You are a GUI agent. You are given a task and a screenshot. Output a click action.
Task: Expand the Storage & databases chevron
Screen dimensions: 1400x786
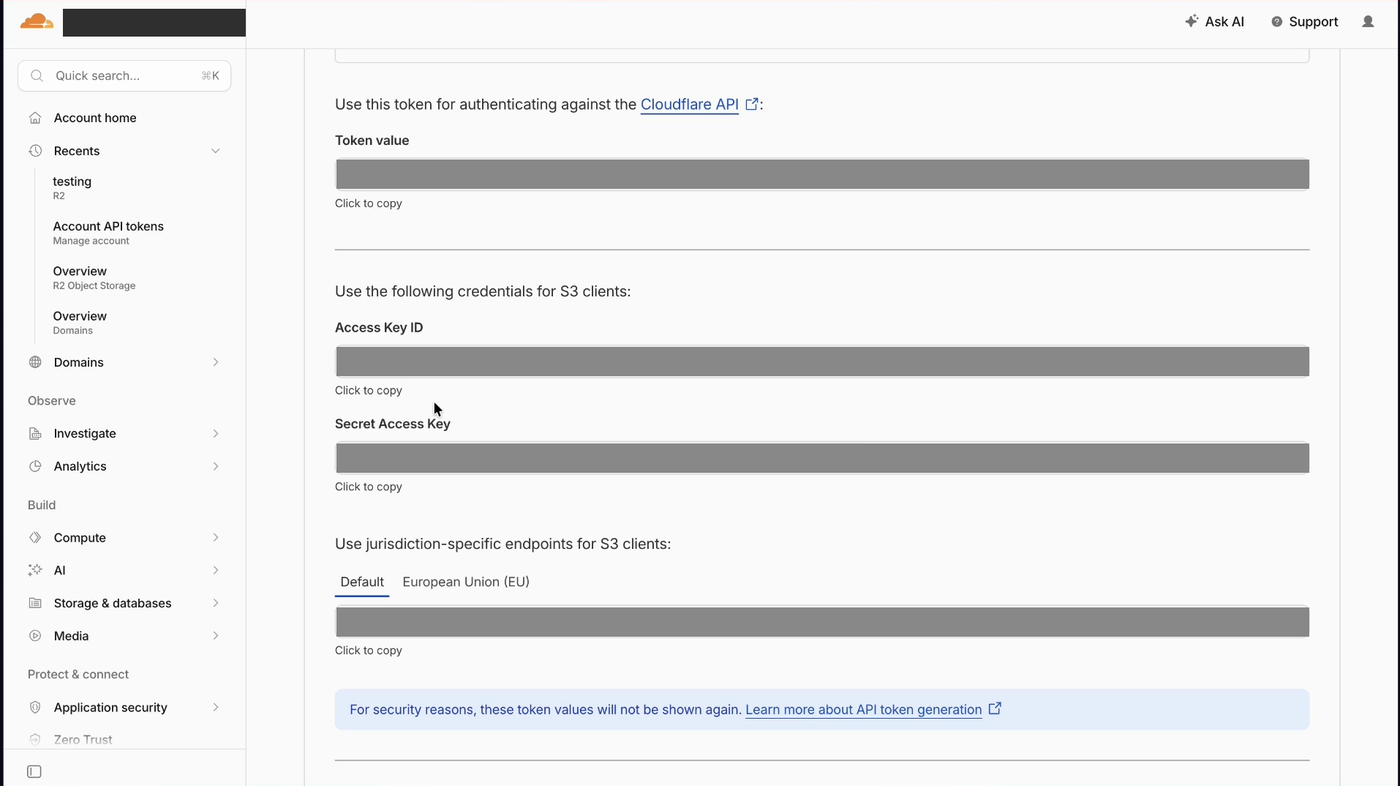click(x=215, y=603)
